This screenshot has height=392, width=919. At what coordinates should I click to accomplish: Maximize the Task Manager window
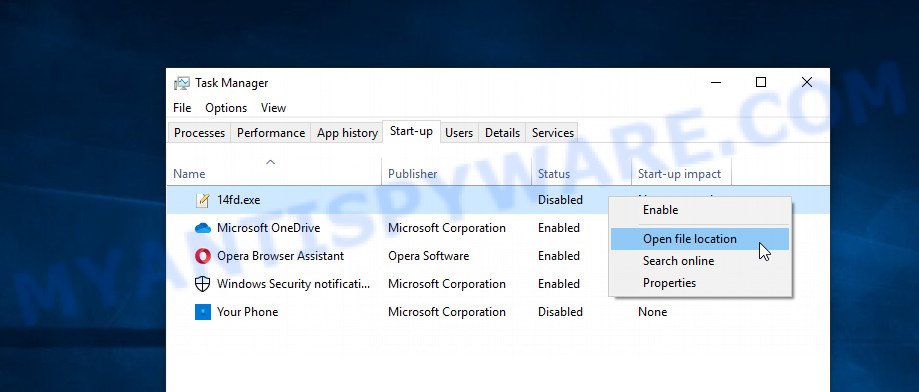click(761, 83)
